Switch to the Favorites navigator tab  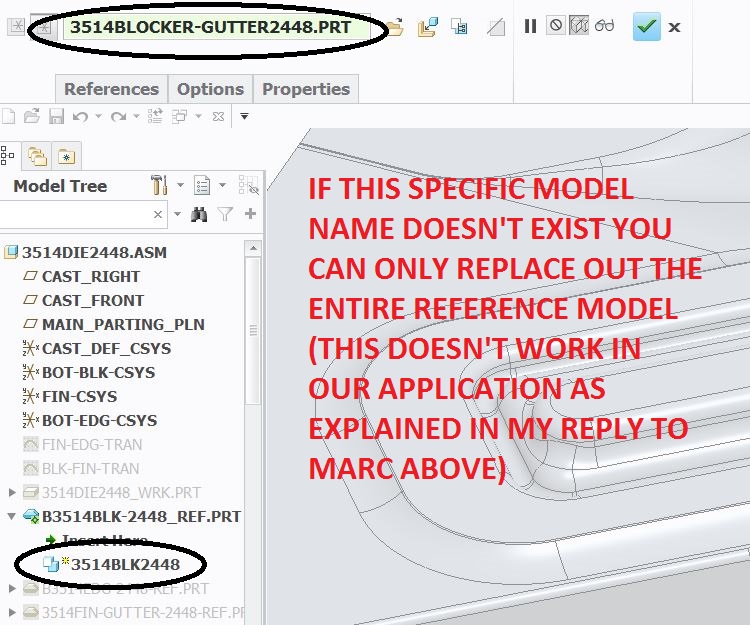[66, 156]
